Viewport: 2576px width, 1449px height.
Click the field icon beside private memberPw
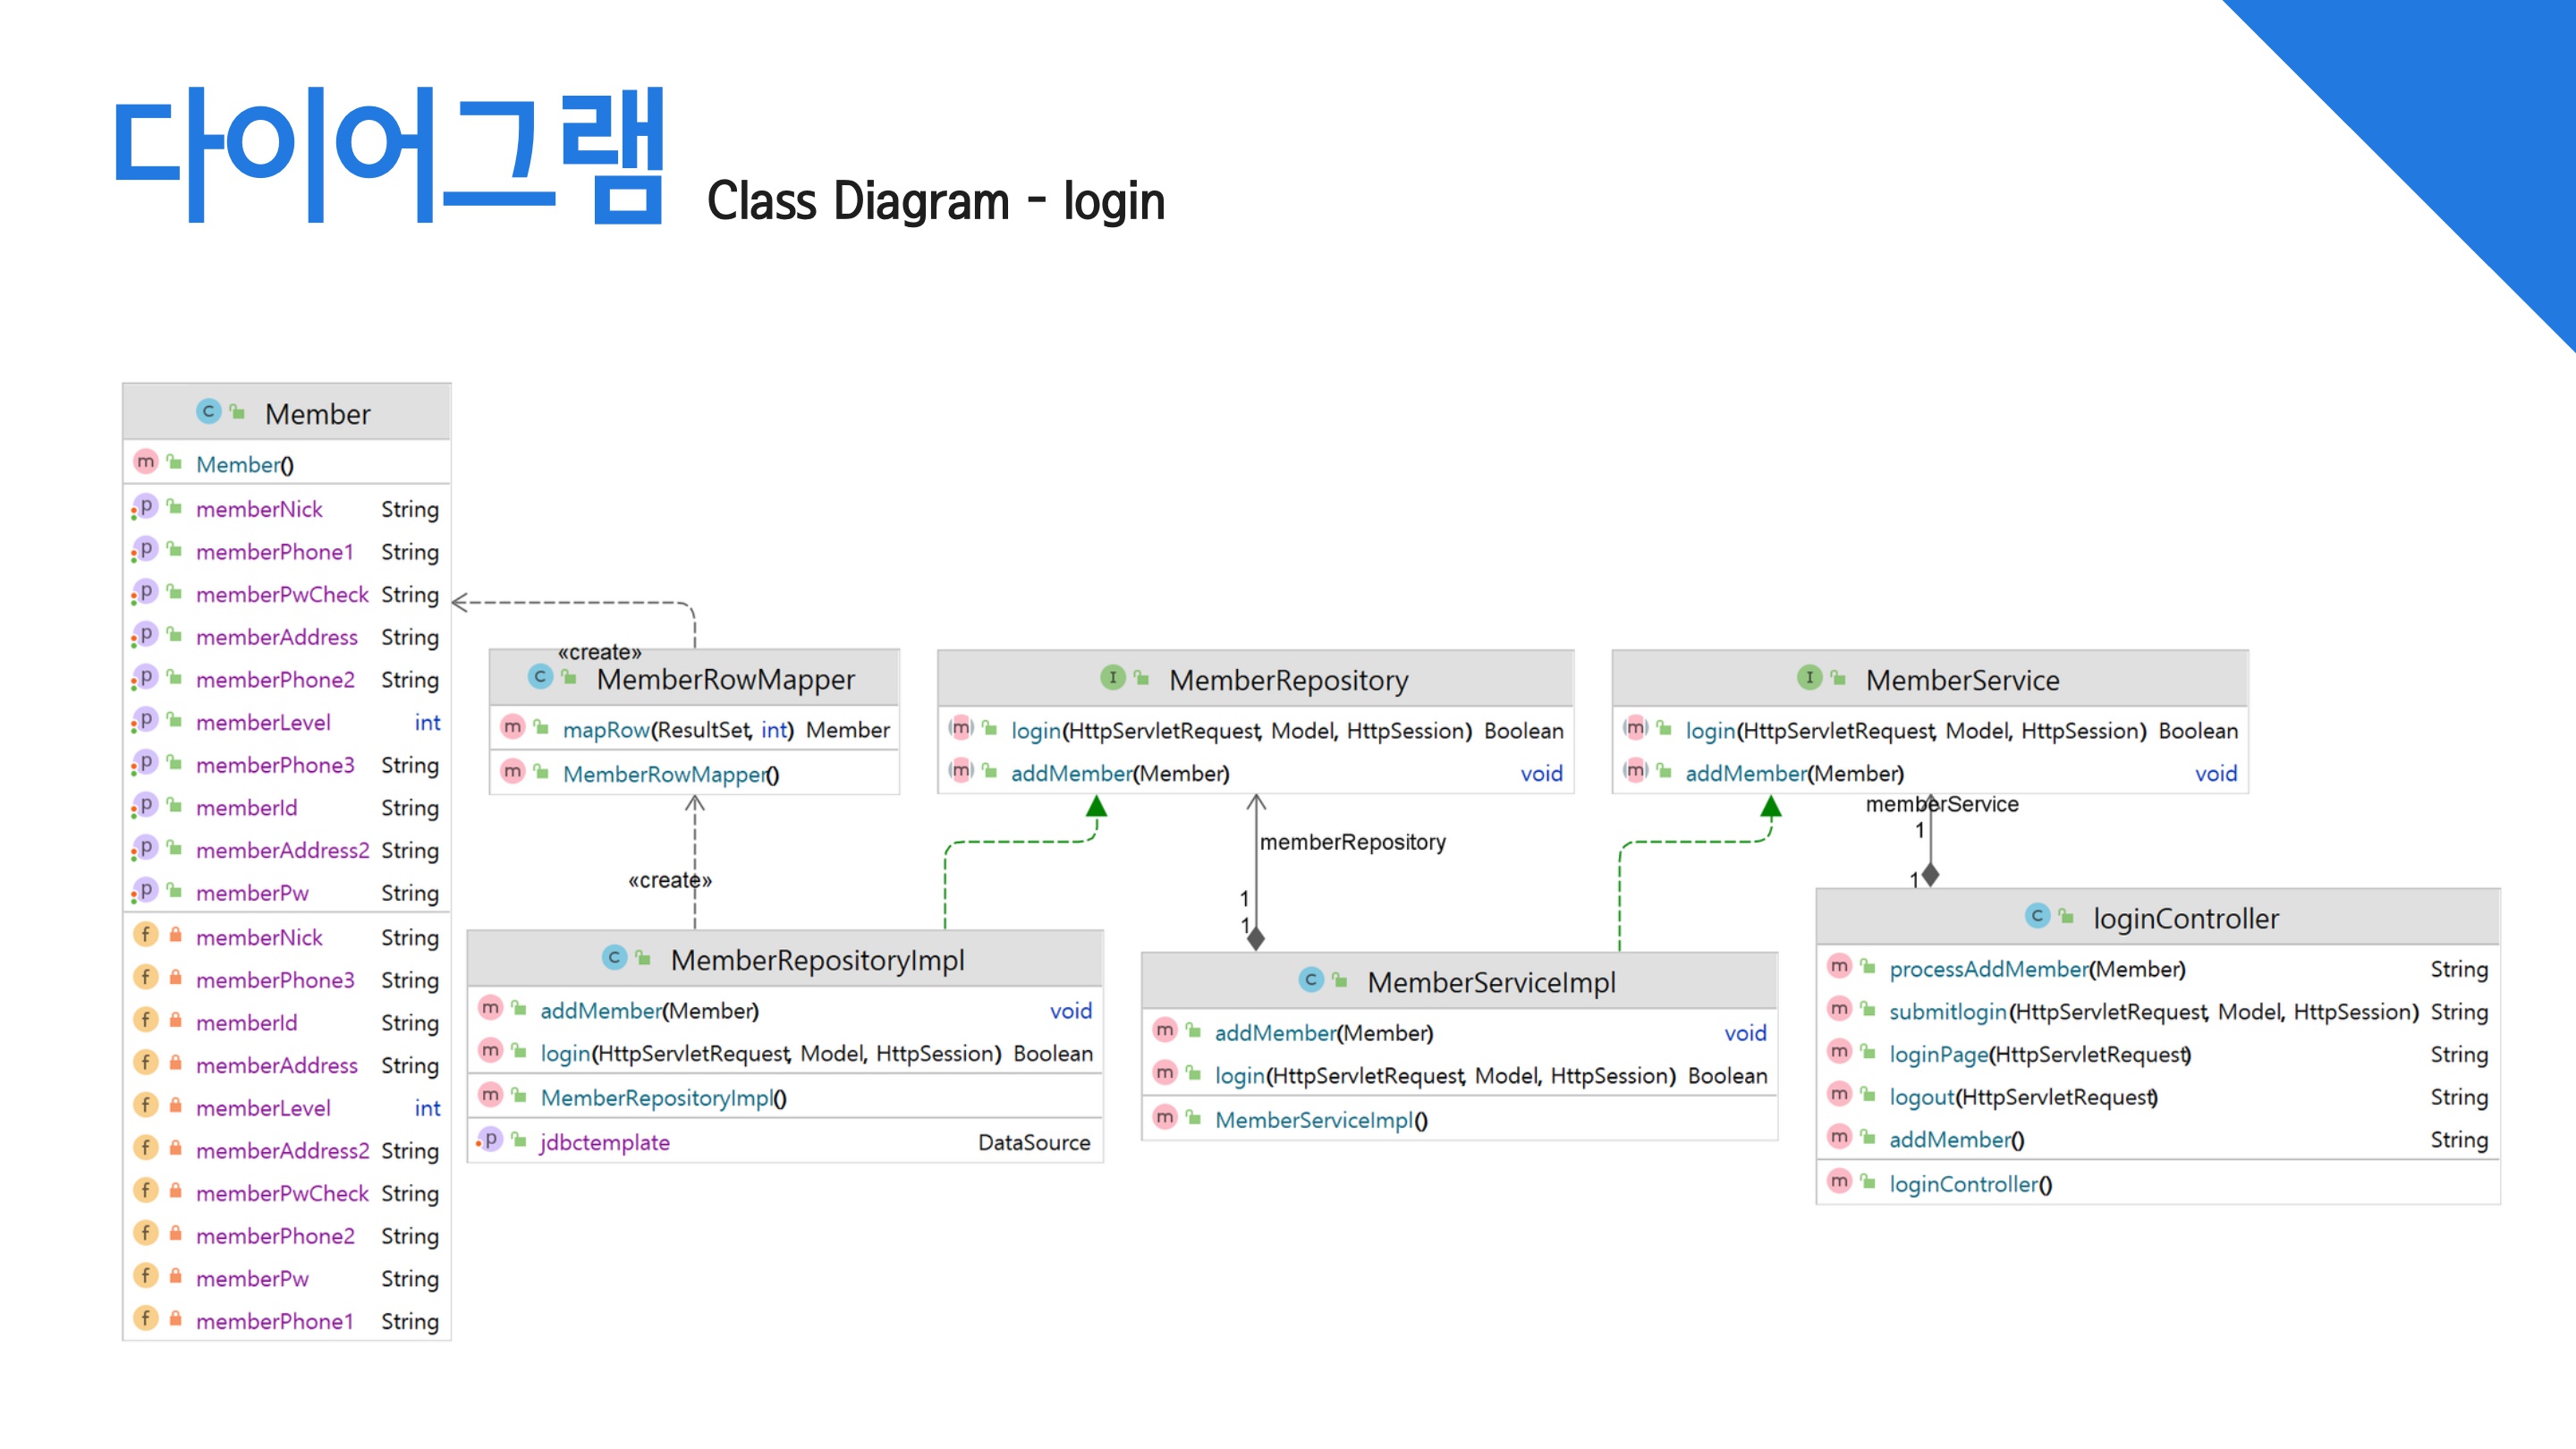146,1276
